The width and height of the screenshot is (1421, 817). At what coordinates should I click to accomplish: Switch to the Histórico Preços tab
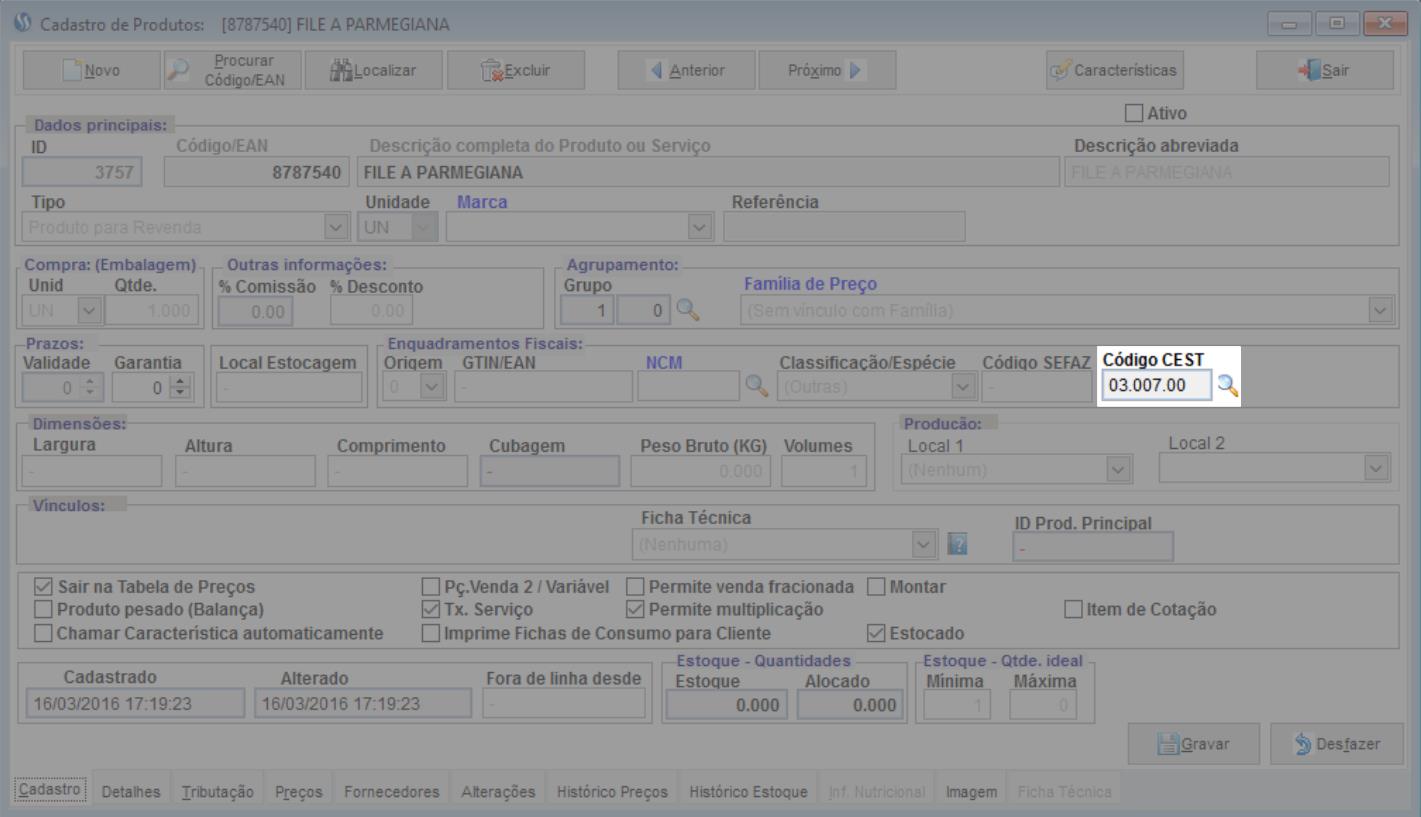[x=612, y=792]
